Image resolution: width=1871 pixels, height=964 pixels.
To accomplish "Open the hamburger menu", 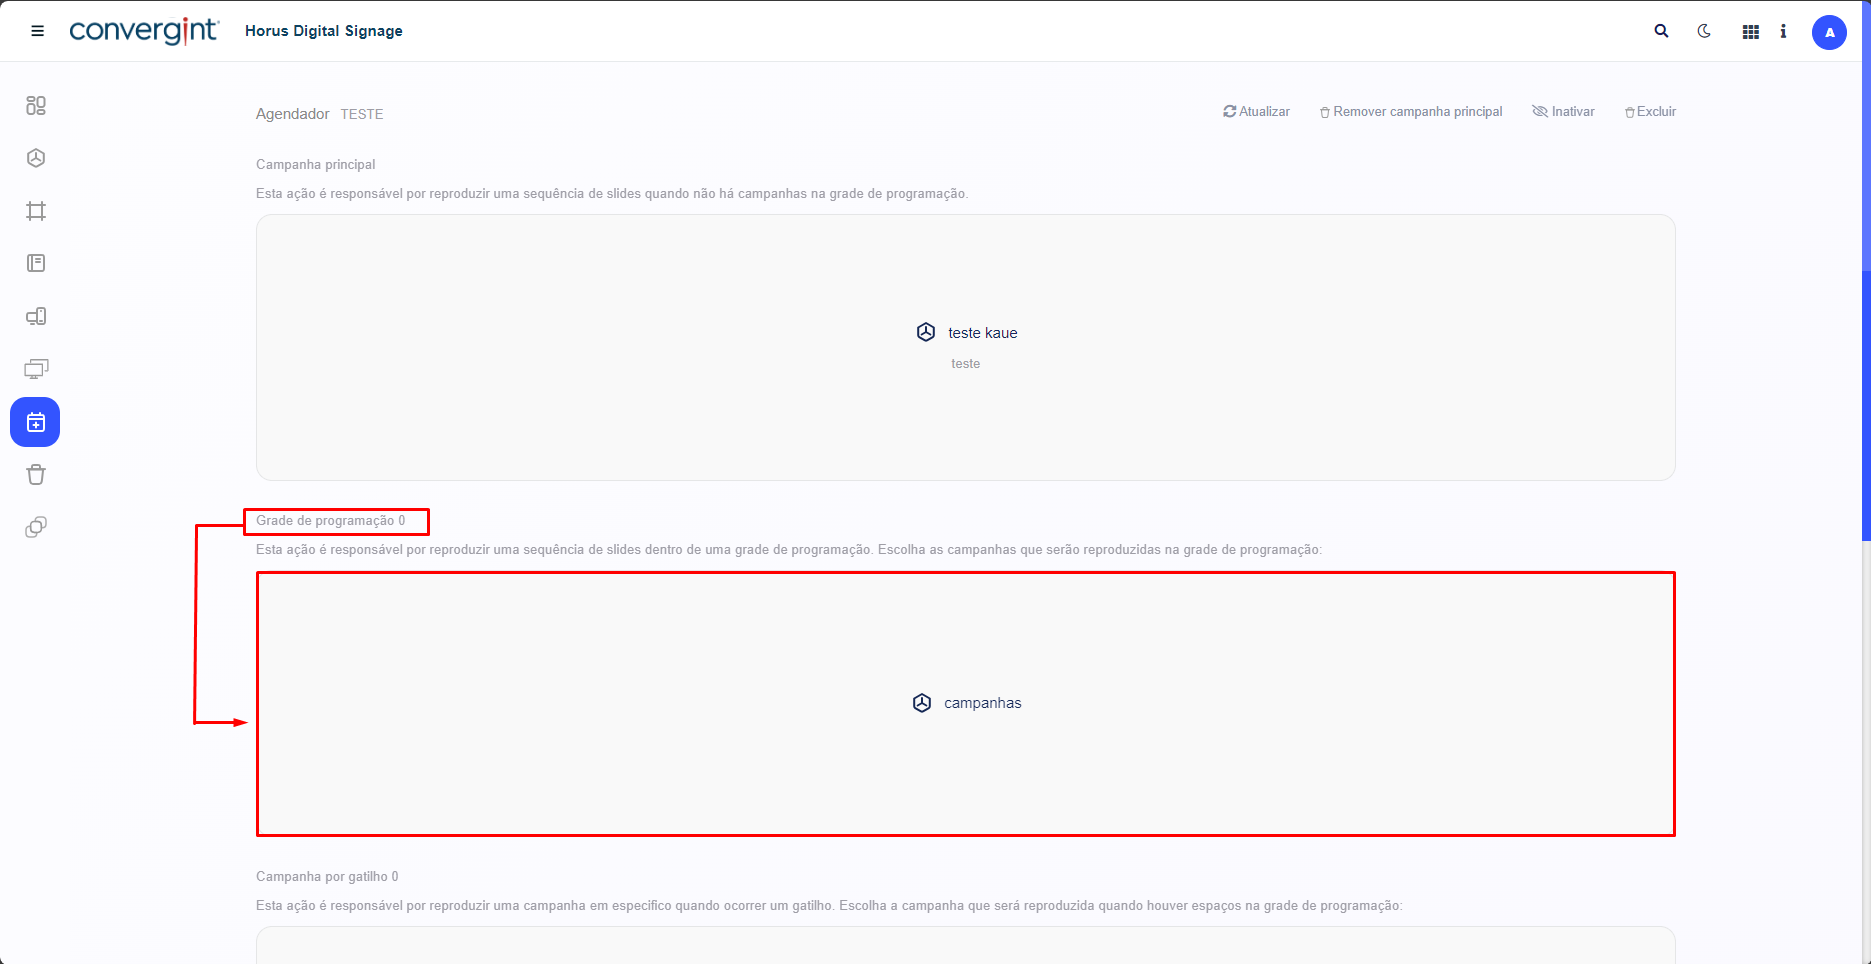I will [x=38, y=31].
